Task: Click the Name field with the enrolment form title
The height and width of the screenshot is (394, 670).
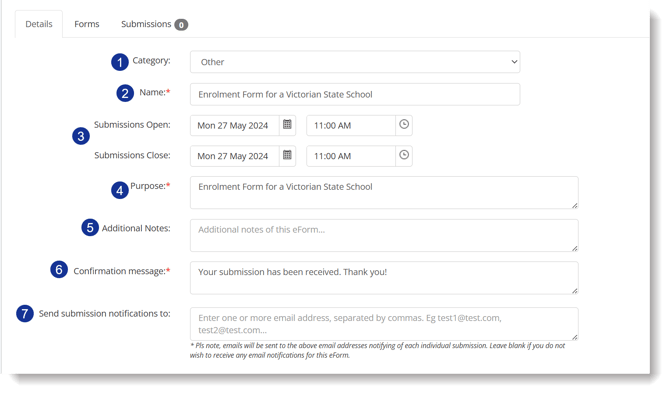Action: coord(355,94)
